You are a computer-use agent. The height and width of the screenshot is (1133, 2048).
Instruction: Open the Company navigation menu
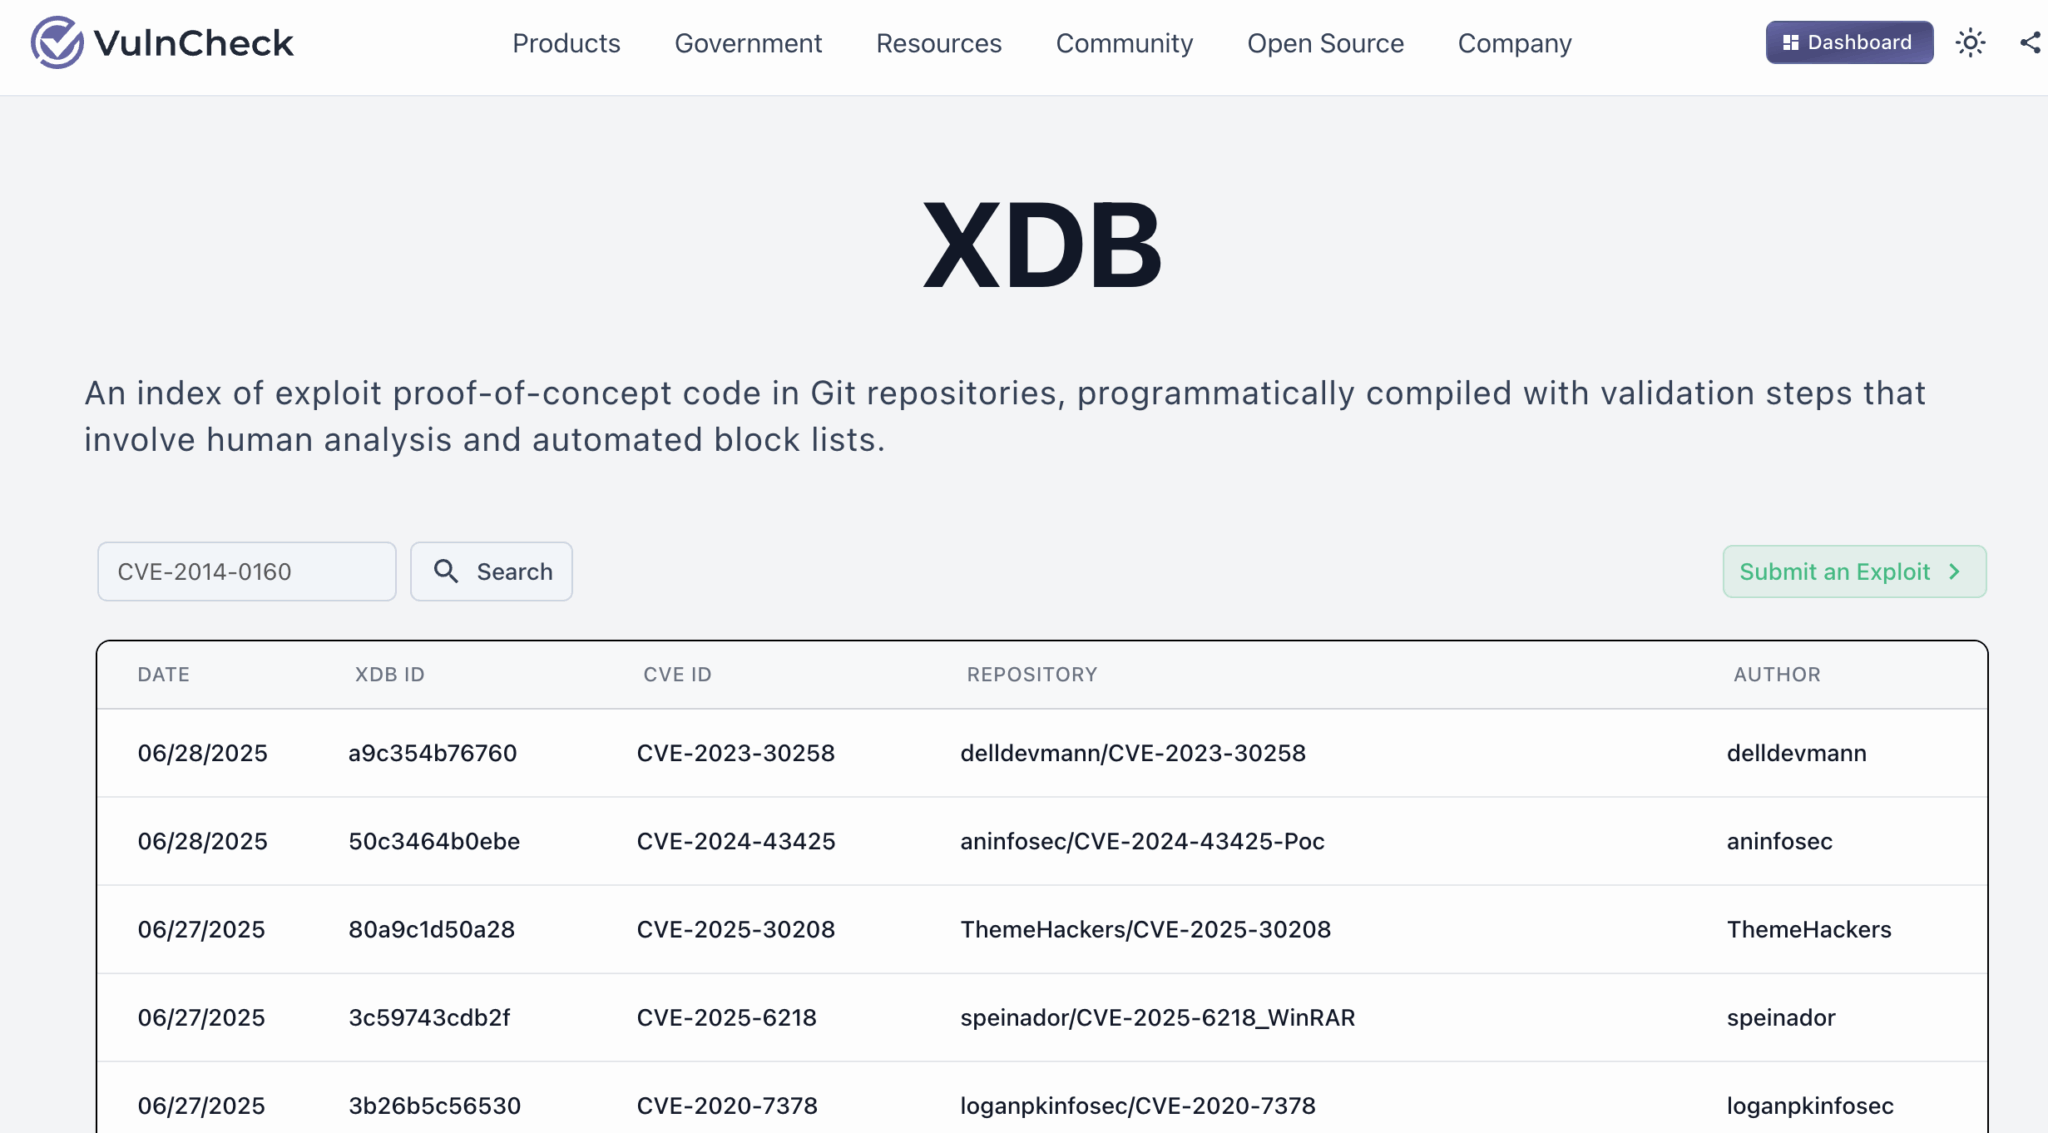(1514, 43)
